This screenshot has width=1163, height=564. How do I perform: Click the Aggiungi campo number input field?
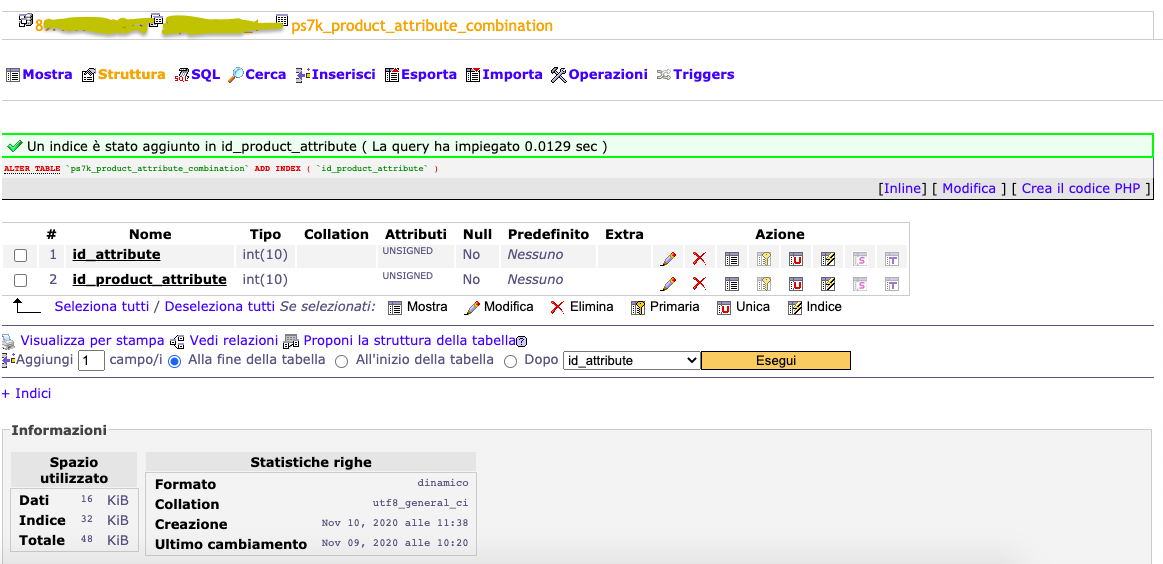pyautogui.click(x=91, y=361)
